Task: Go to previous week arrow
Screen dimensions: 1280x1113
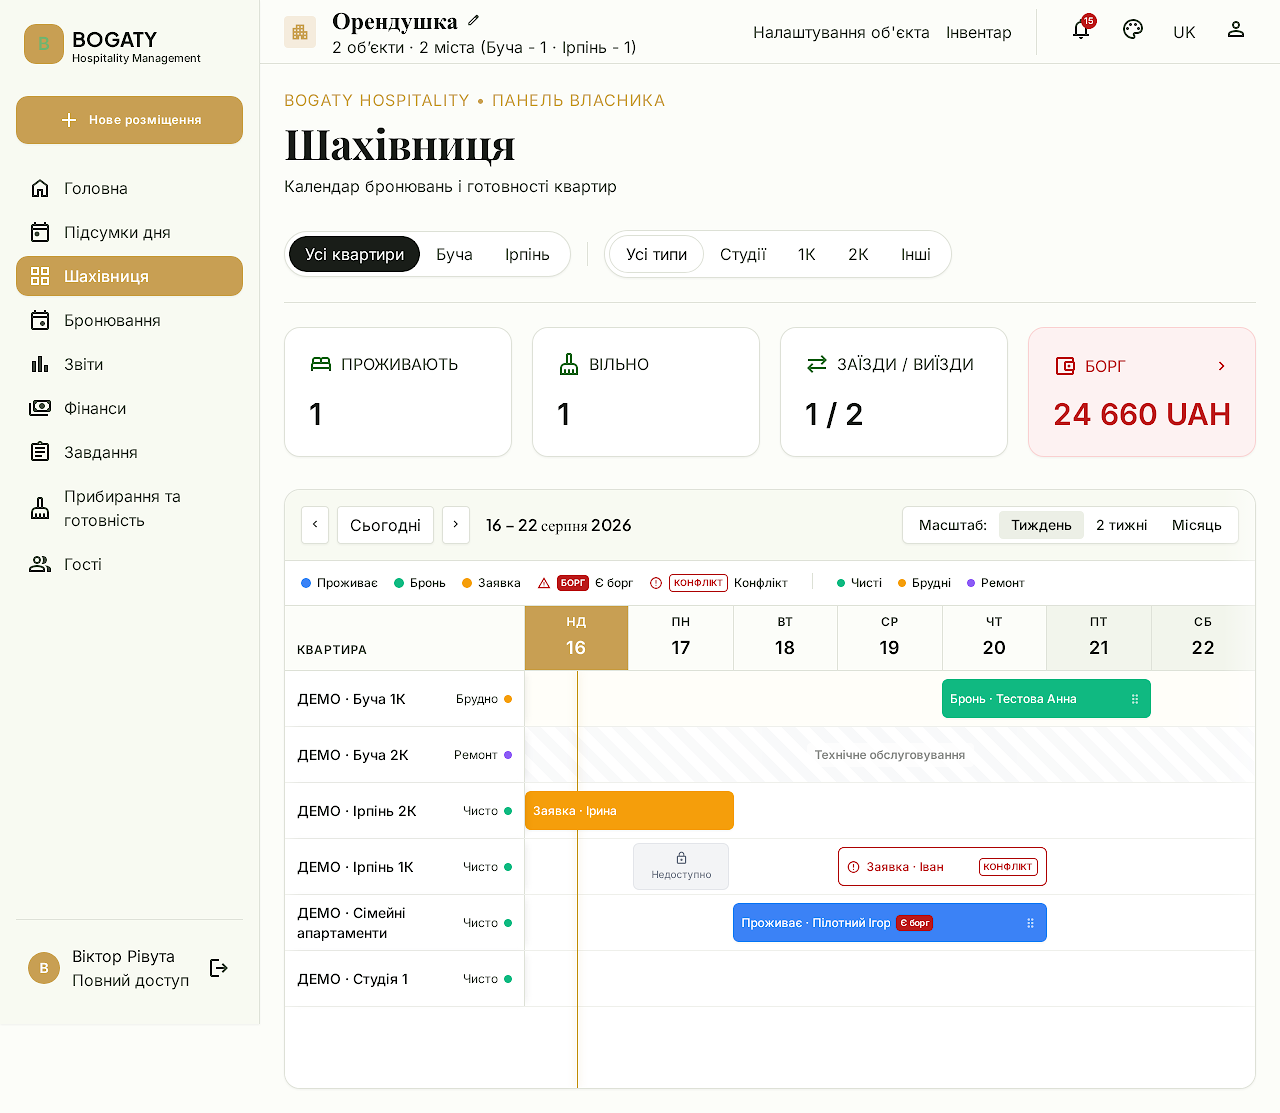Action: (315, 525)
